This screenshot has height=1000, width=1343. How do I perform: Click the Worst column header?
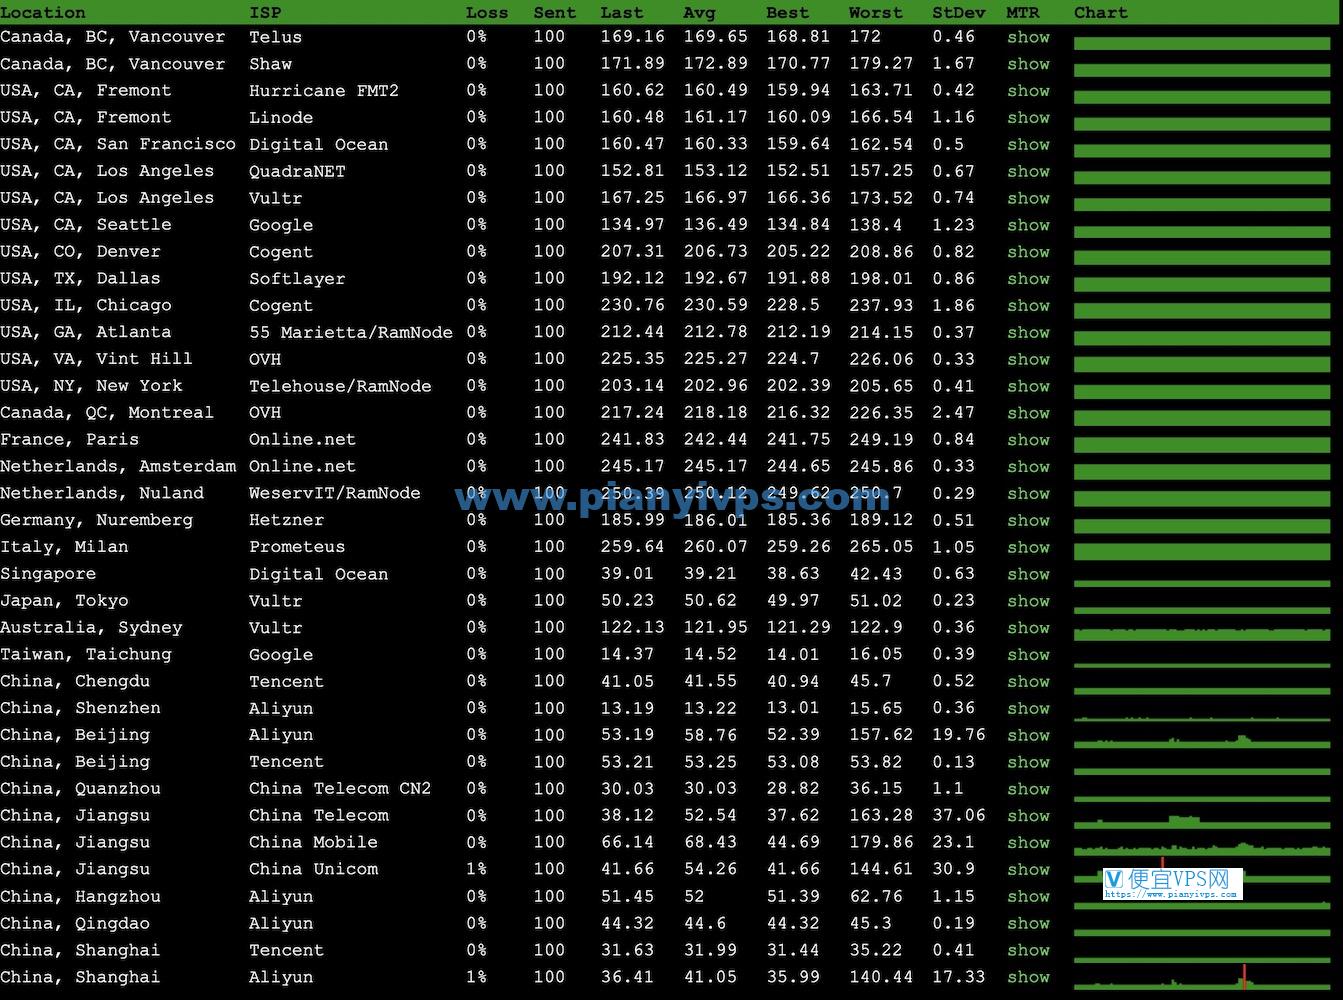point(876,13)
